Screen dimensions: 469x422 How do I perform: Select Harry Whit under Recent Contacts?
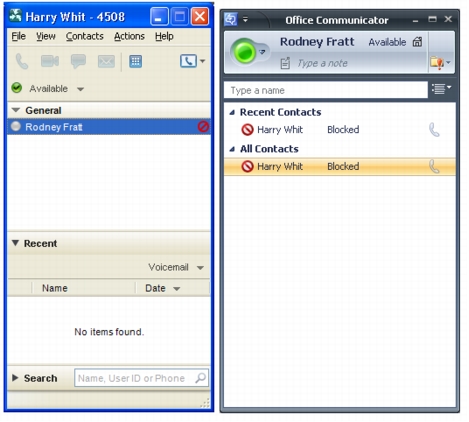(x=340, y=130)
